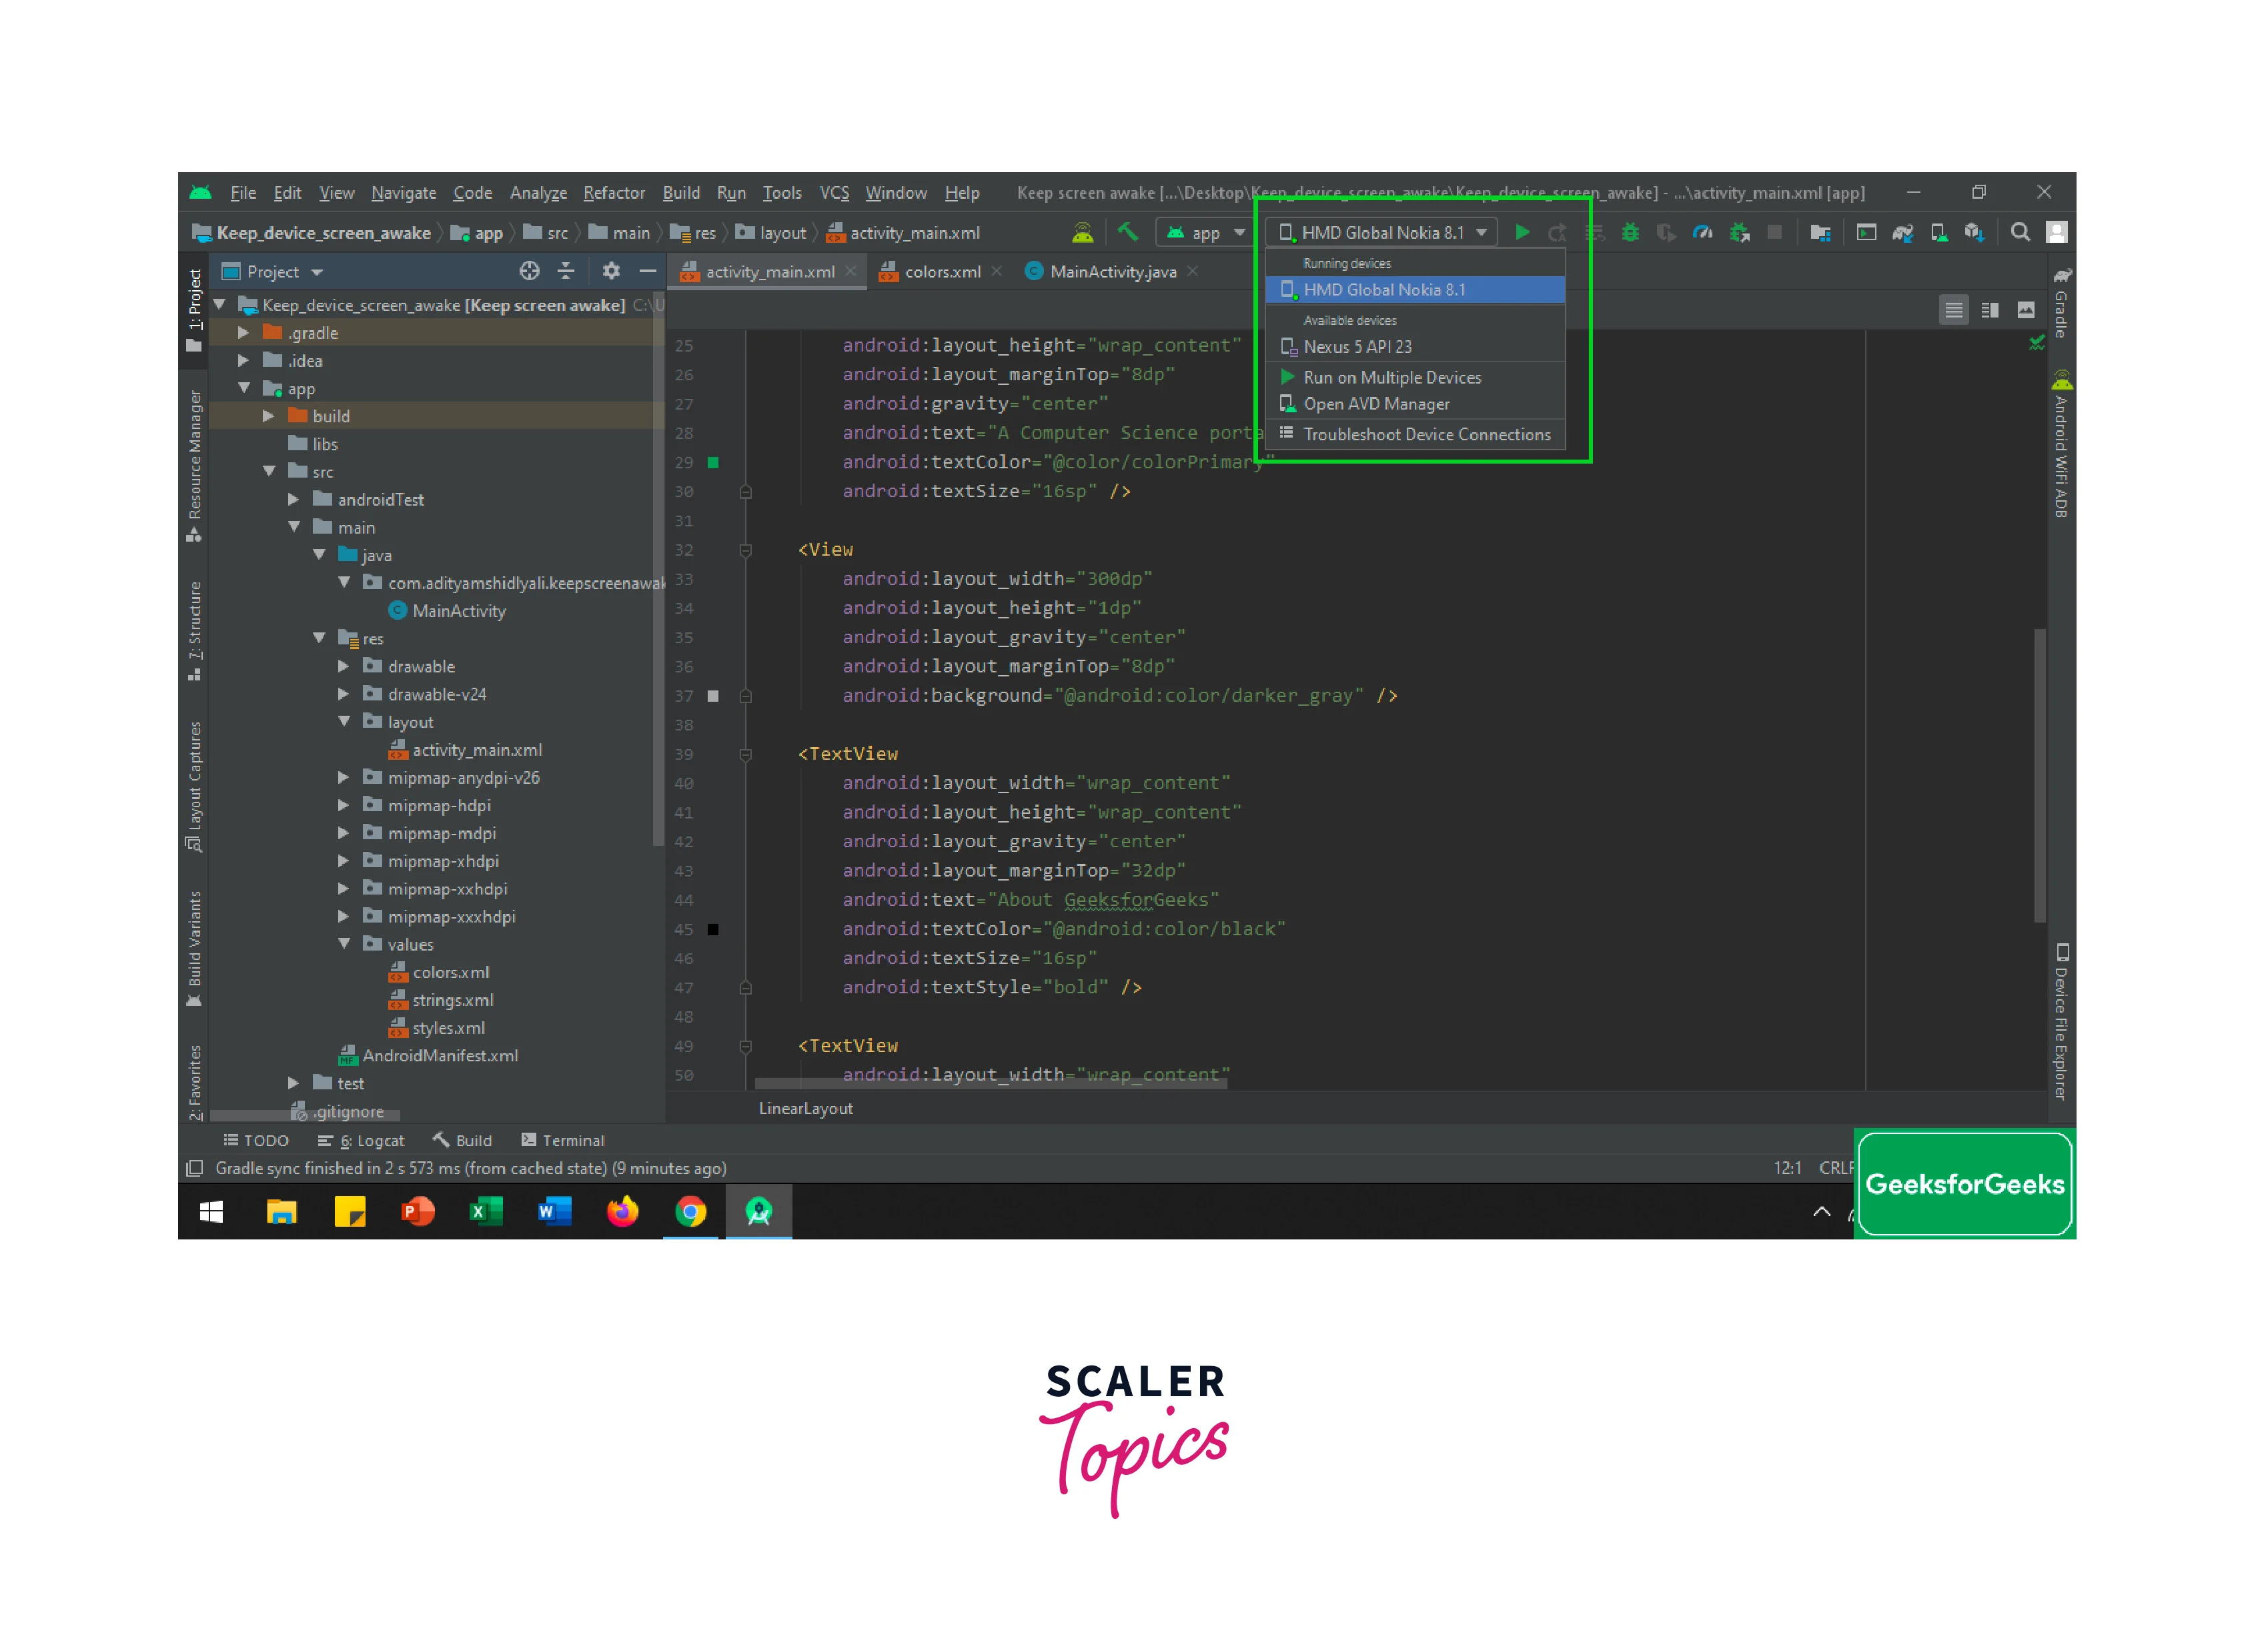Collapse the values folder in tree
2268x1647 pixels.
click(344, 944)
